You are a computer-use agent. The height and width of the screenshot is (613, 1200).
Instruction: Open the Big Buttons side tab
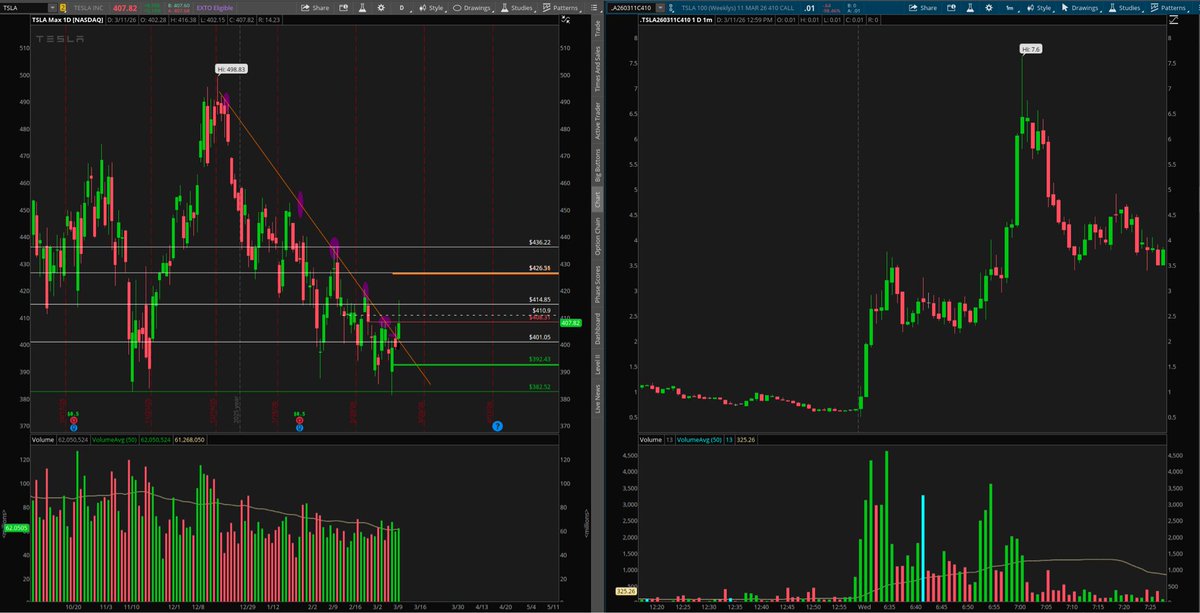tap(598, 166)
